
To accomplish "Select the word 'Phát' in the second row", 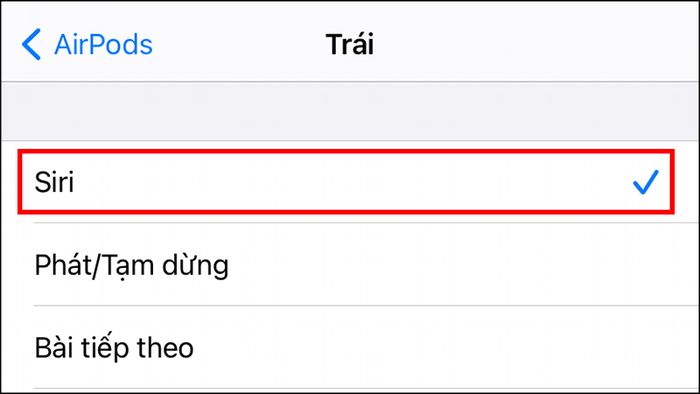I will pyautogui.click(x=62, y=265).
